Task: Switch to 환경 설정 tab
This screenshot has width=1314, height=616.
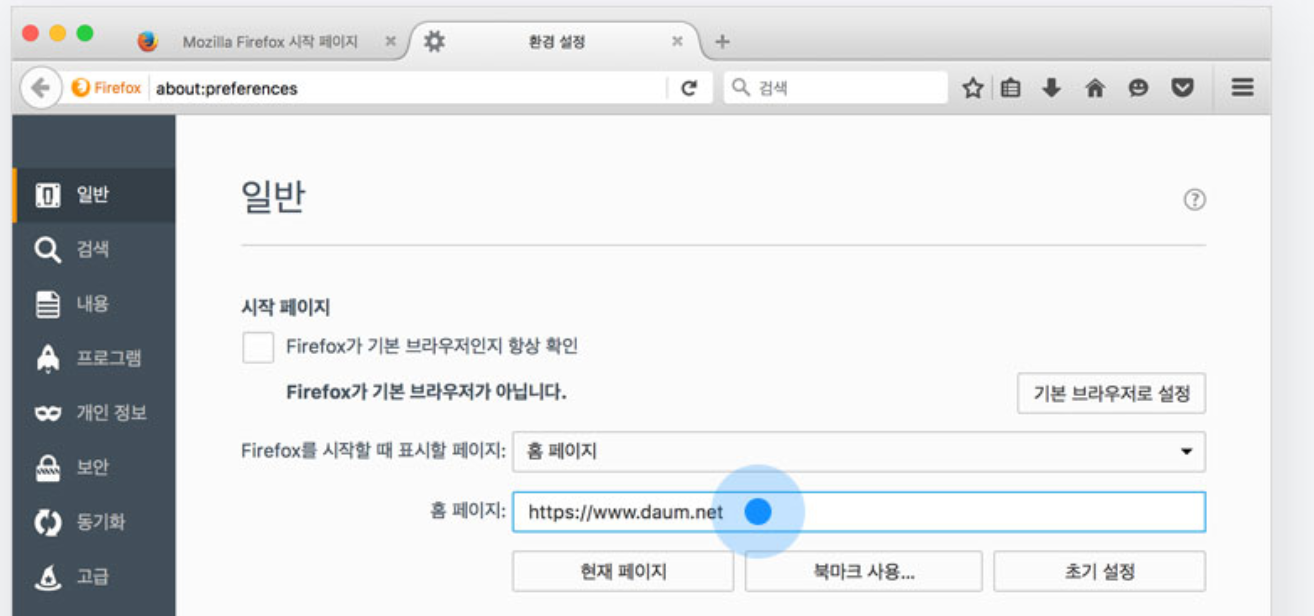Action: coord(556,42)
